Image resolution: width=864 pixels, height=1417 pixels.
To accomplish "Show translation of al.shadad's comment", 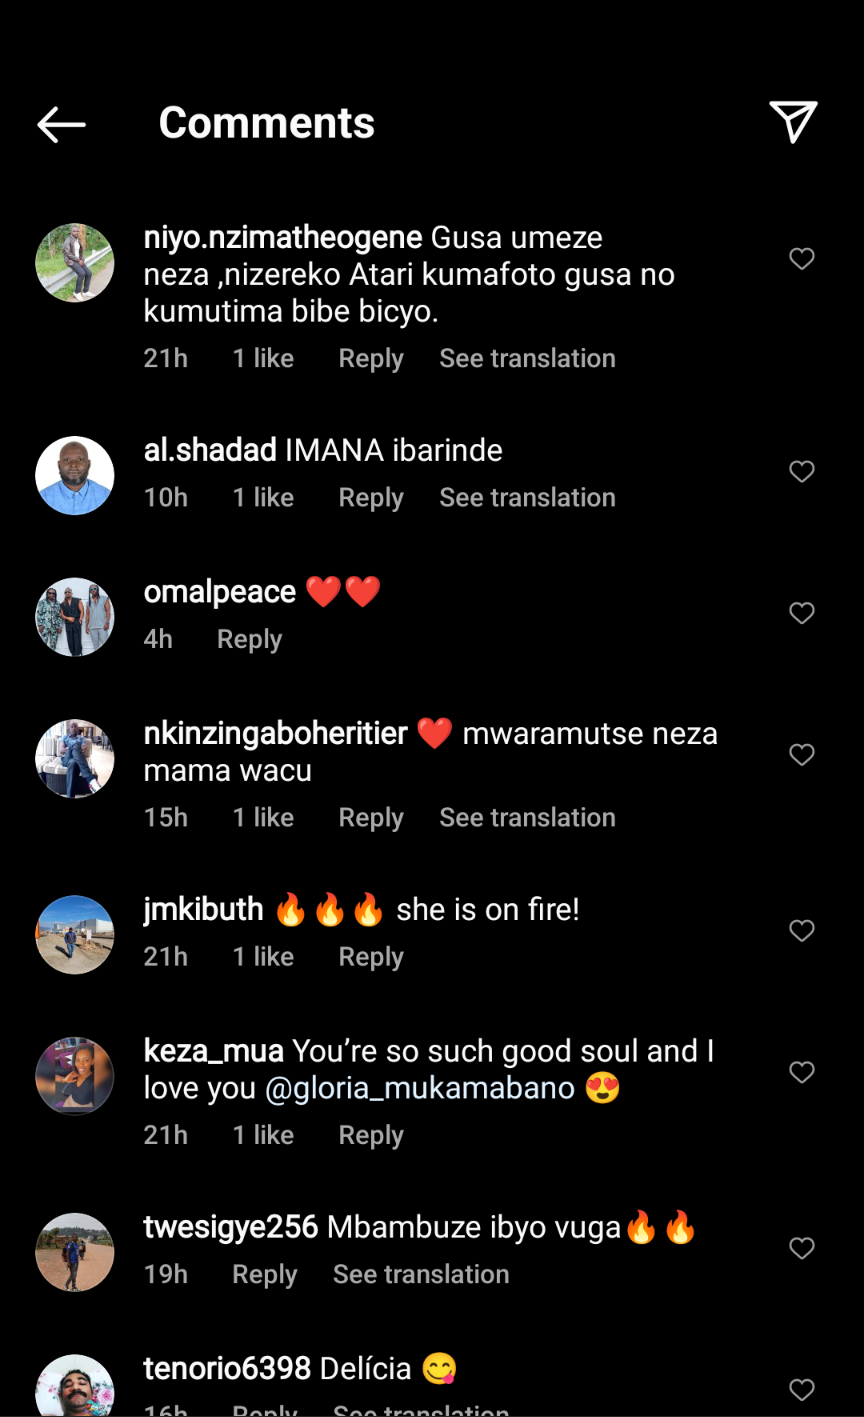I will coord(527,498).
